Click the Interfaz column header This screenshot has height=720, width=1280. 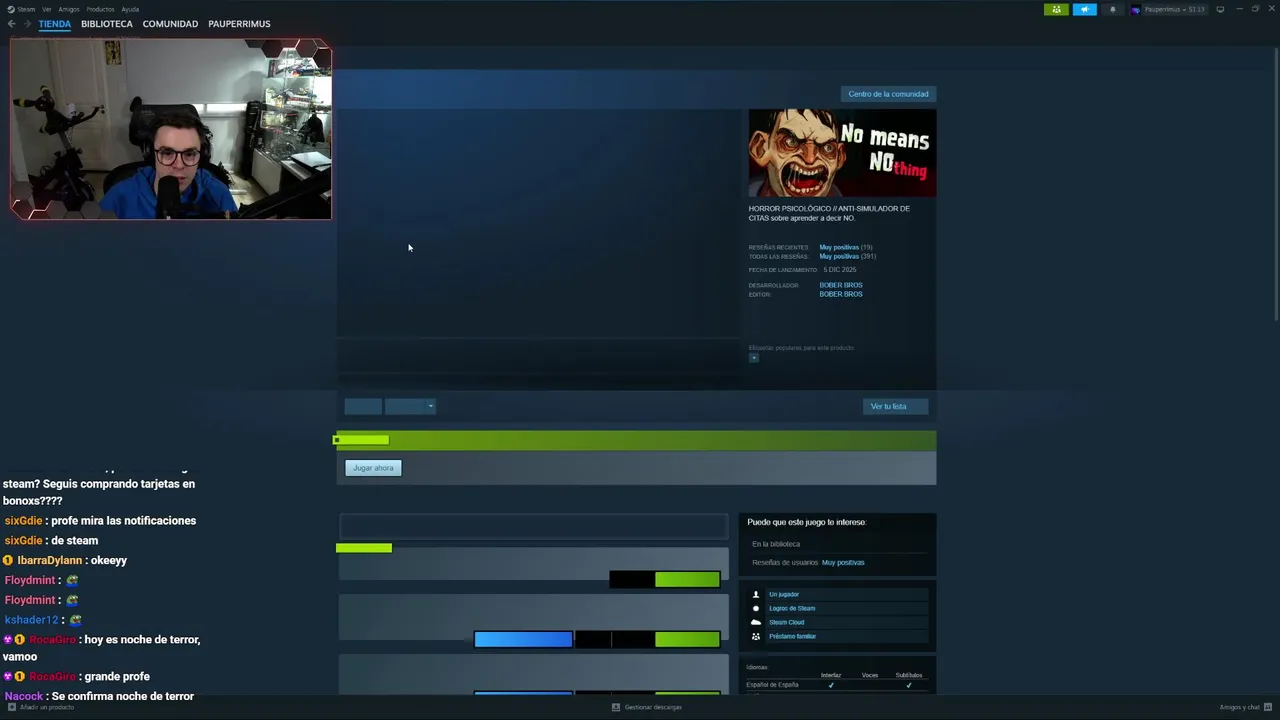[x=831, y=675]
